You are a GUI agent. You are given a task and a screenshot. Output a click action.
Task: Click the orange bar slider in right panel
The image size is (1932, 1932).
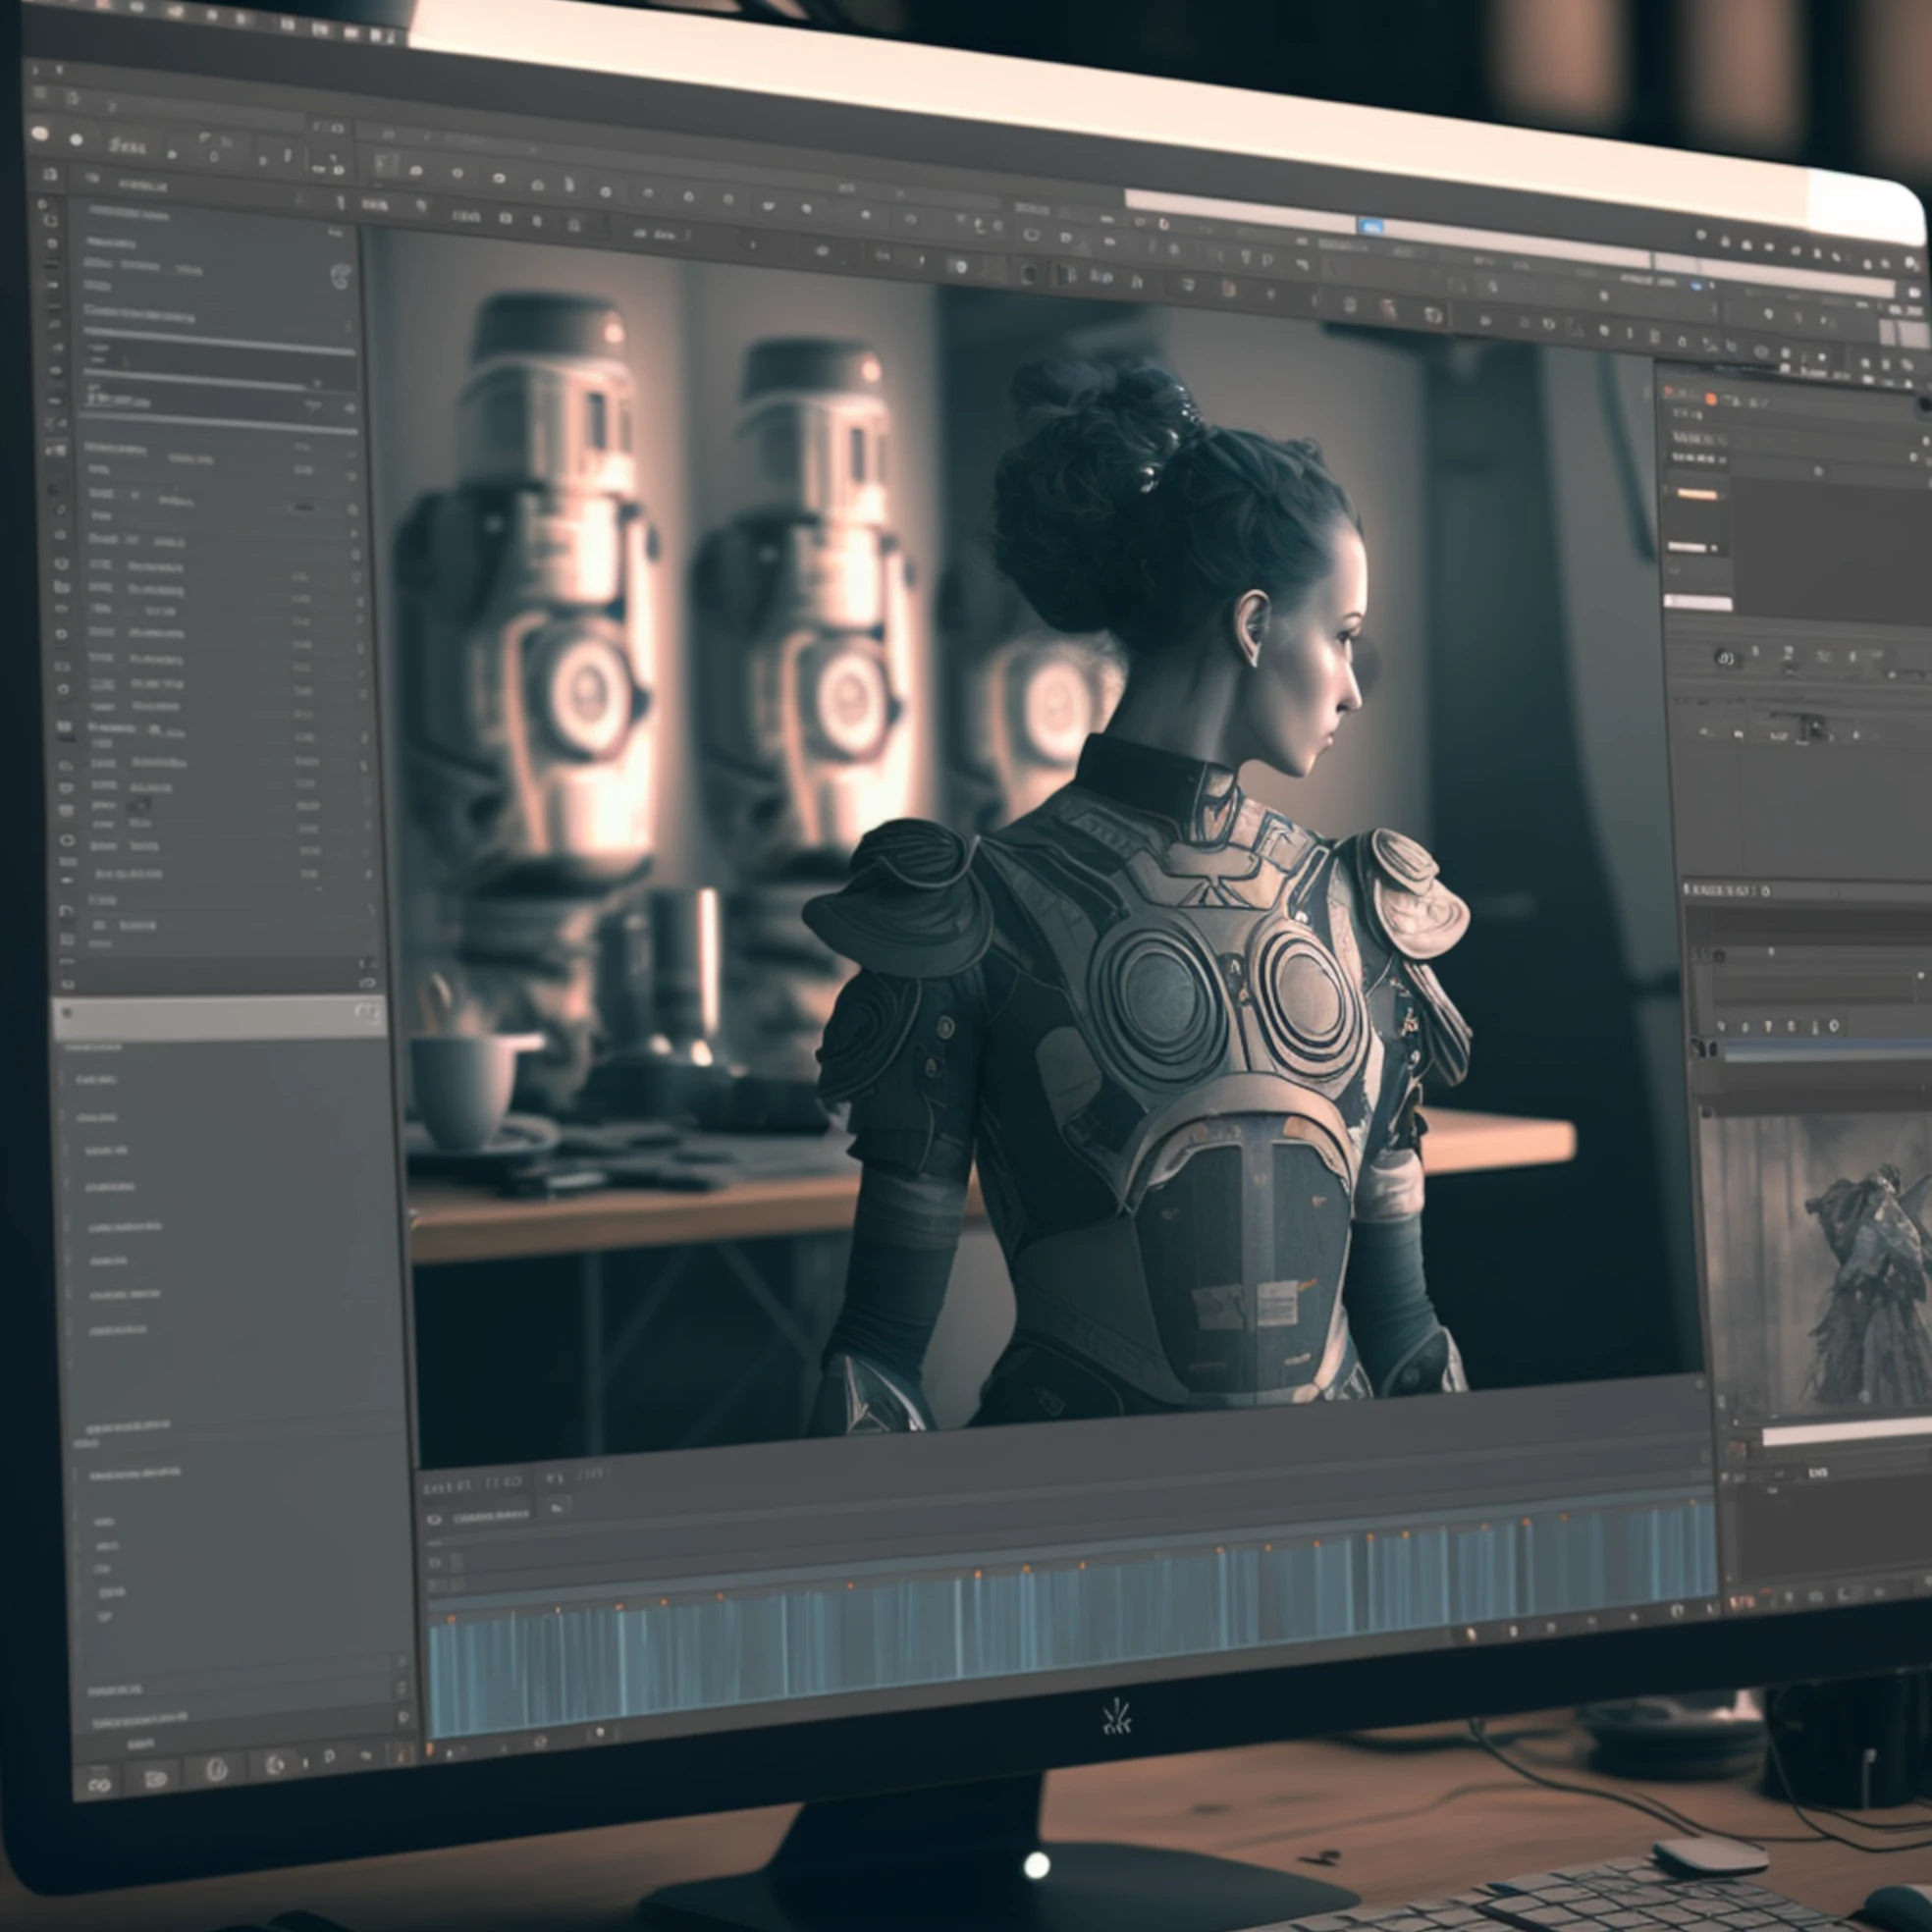[1697, 494]
